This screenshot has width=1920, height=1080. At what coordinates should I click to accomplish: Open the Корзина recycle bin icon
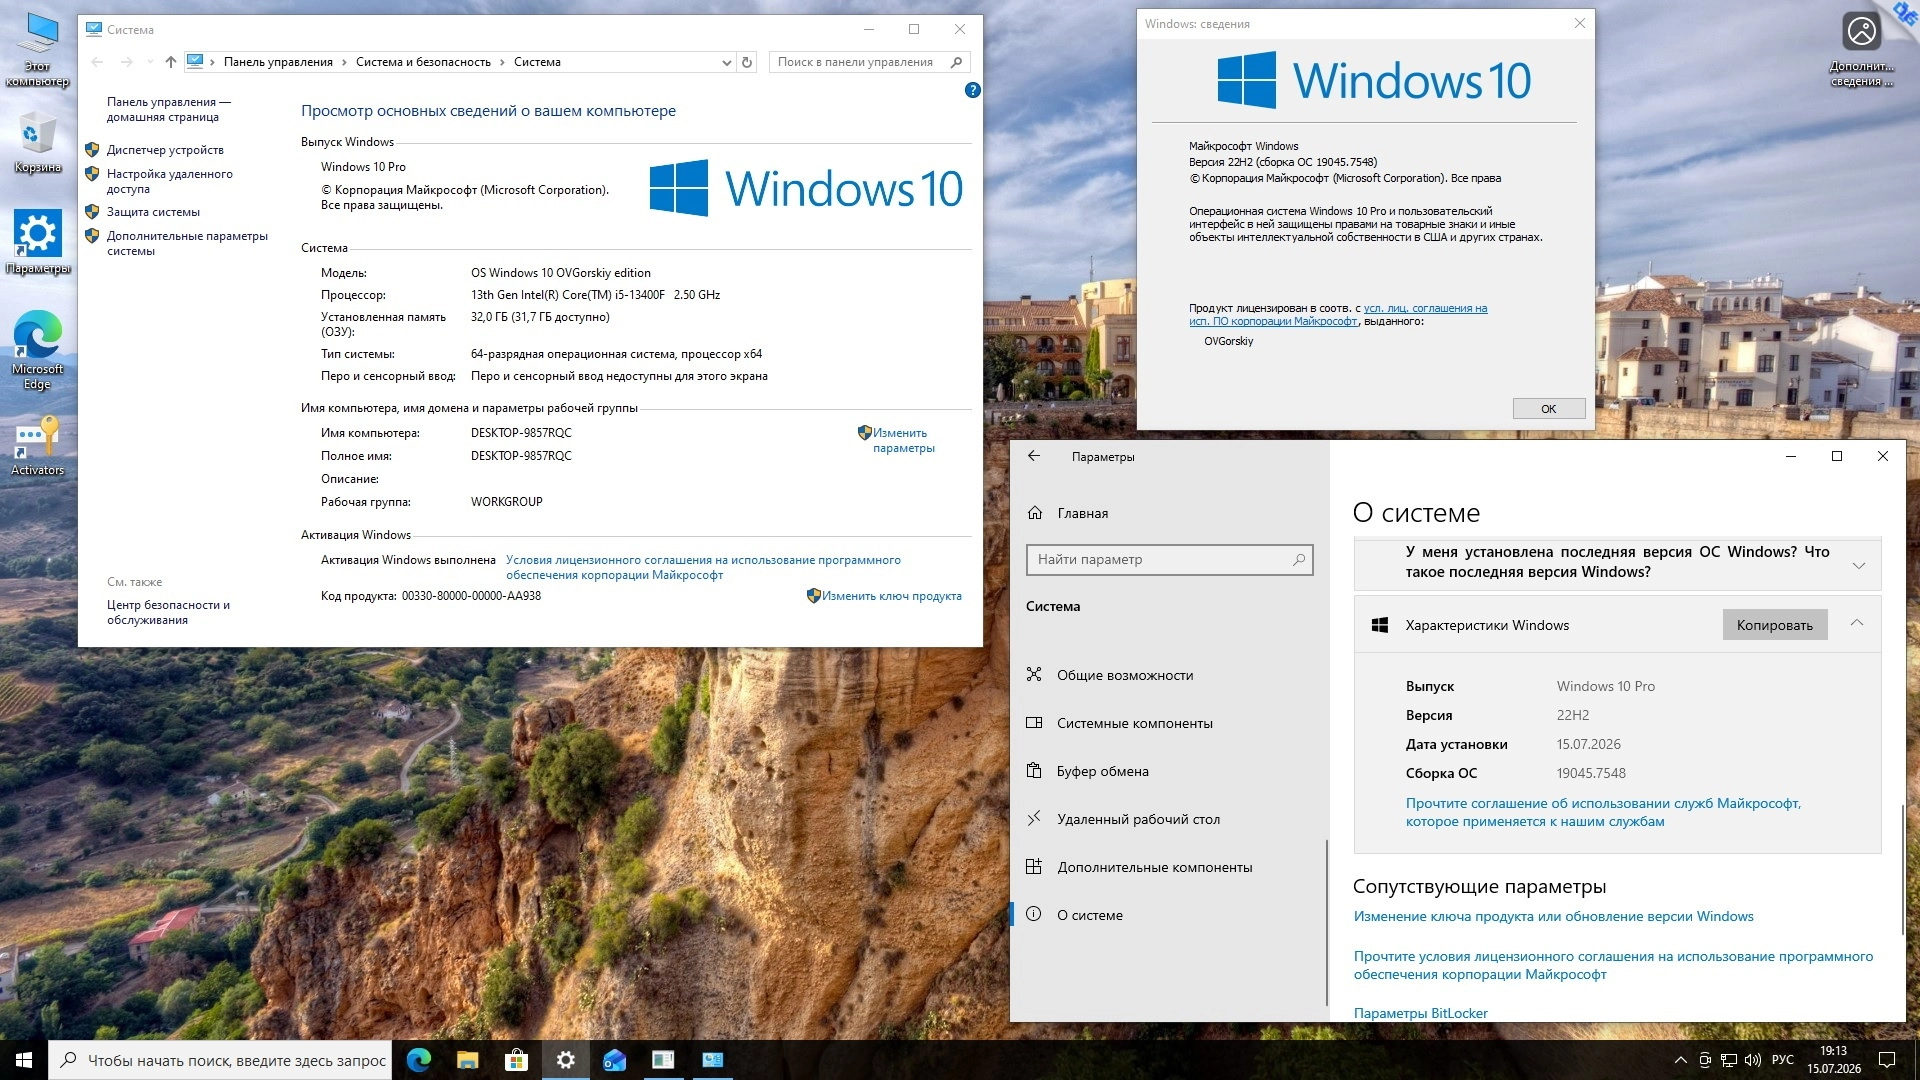37,142
